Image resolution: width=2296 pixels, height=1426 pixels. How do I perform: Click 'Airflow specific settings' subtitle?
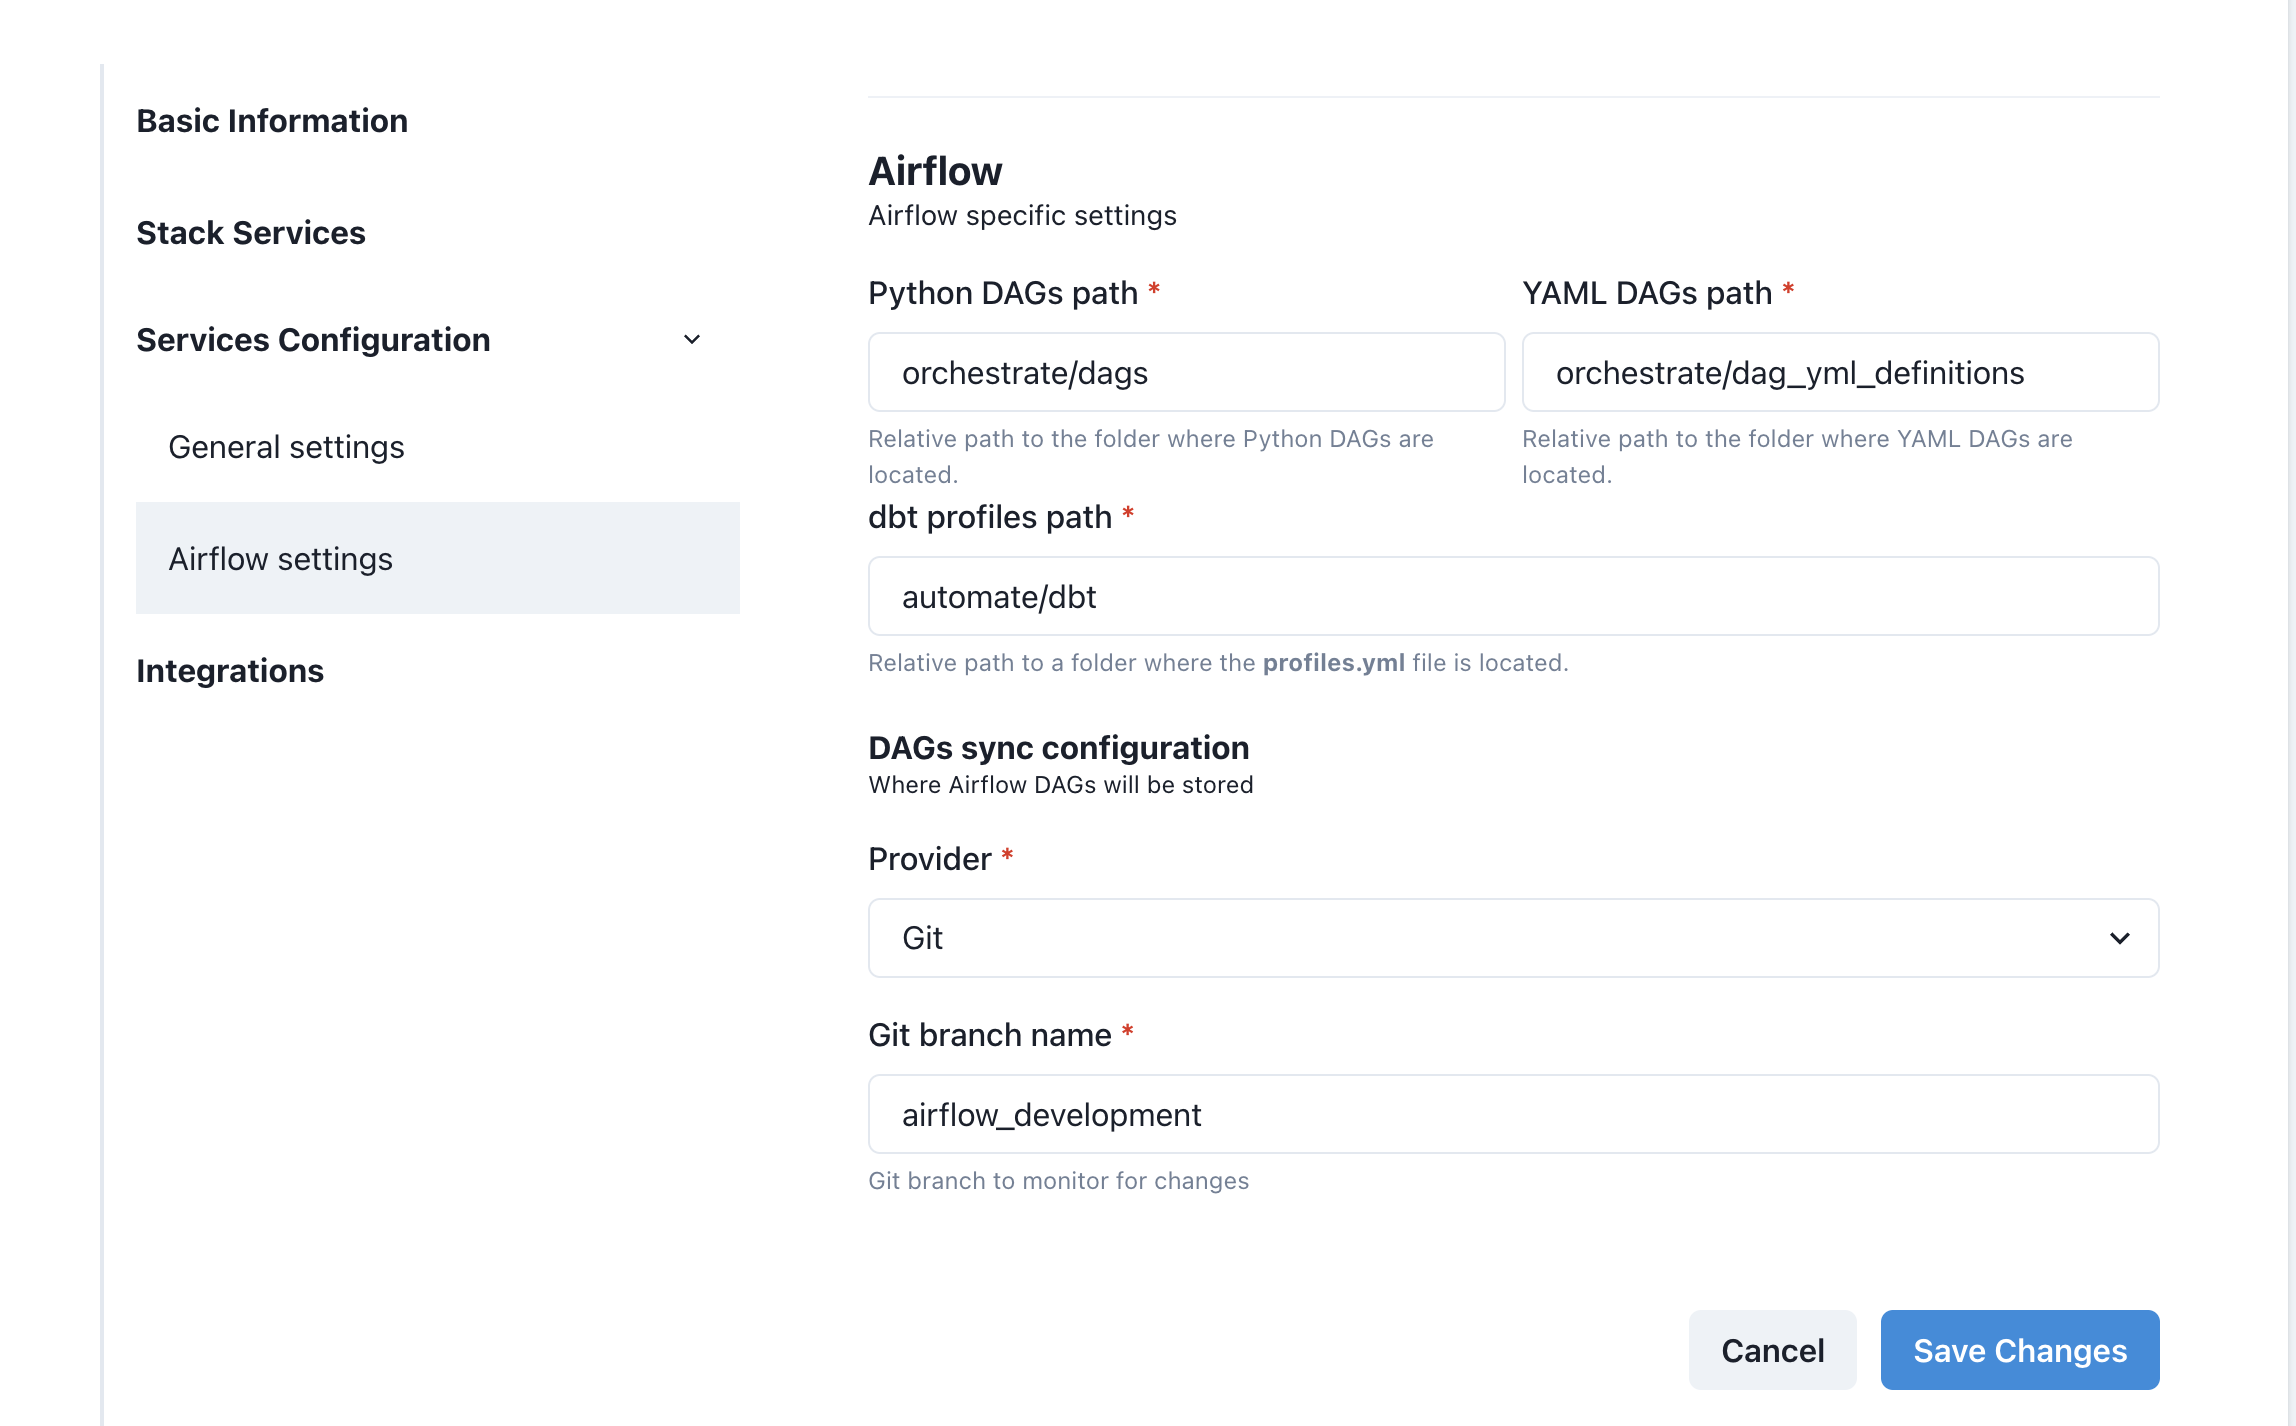tap(1022, 216)
